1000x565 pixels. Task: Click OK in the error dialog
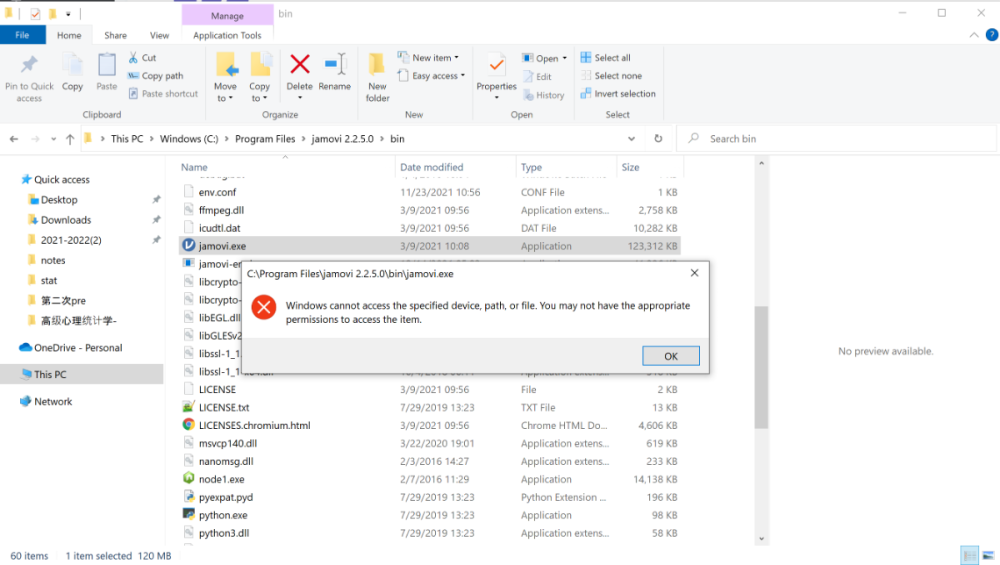click(670, 356)
